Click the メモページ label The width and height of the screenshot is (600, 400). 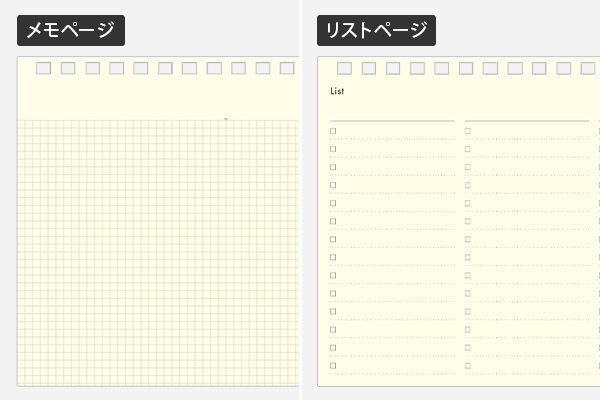71,30
